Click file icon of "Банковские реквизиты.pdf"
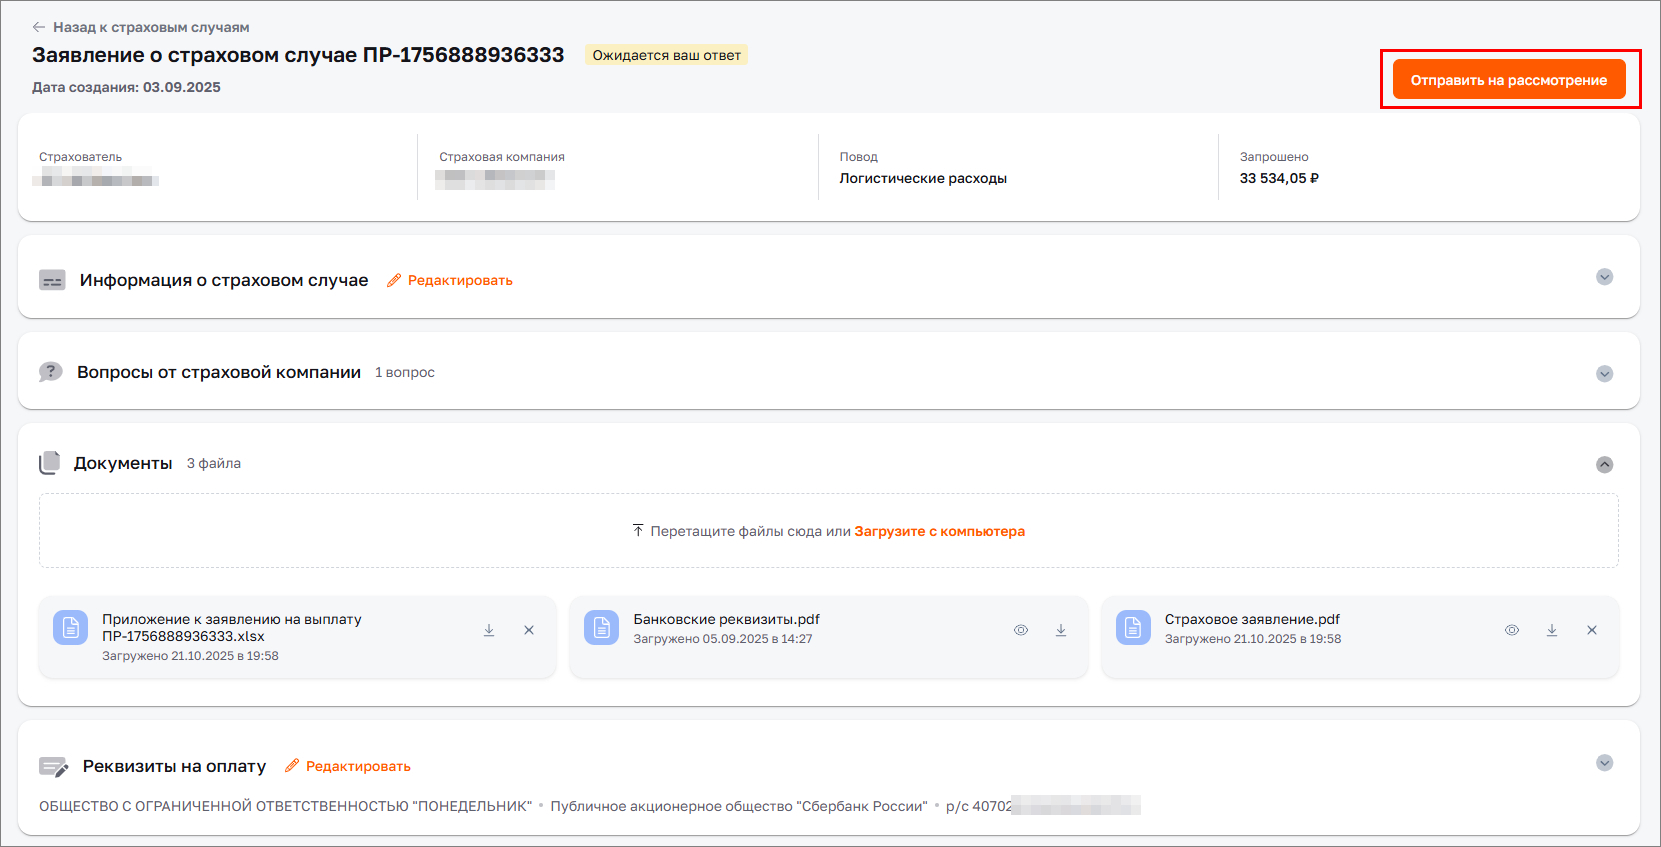This screenshot has height=847, width=1661. [601, 627]
